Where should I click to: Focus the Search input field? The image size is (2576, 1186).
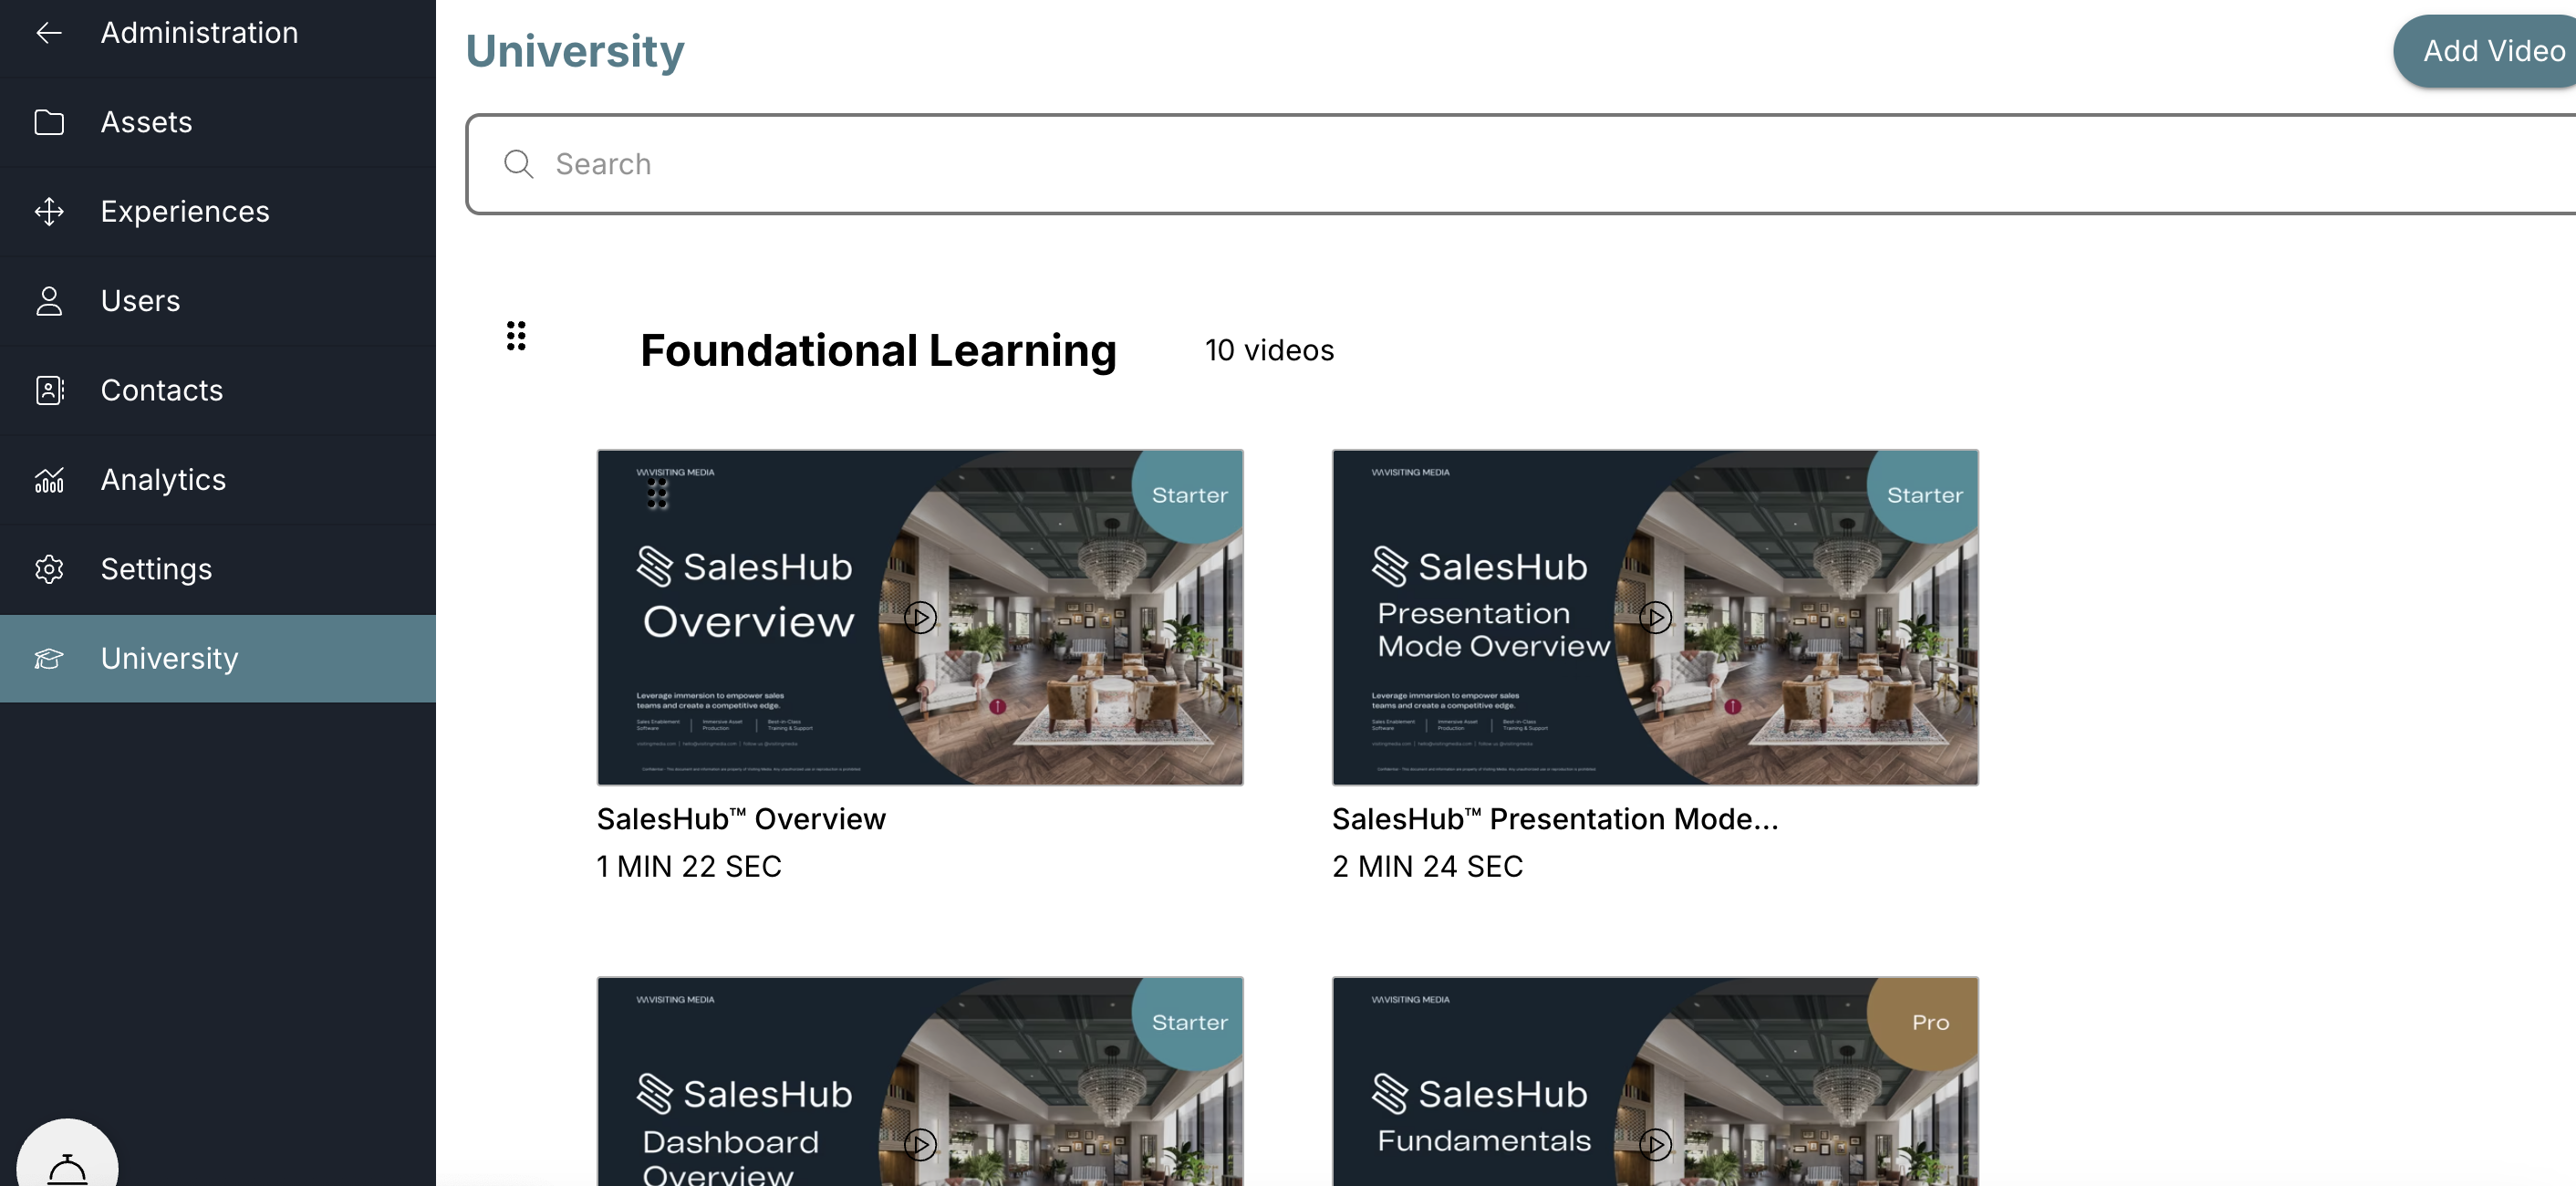[1520, 164]
